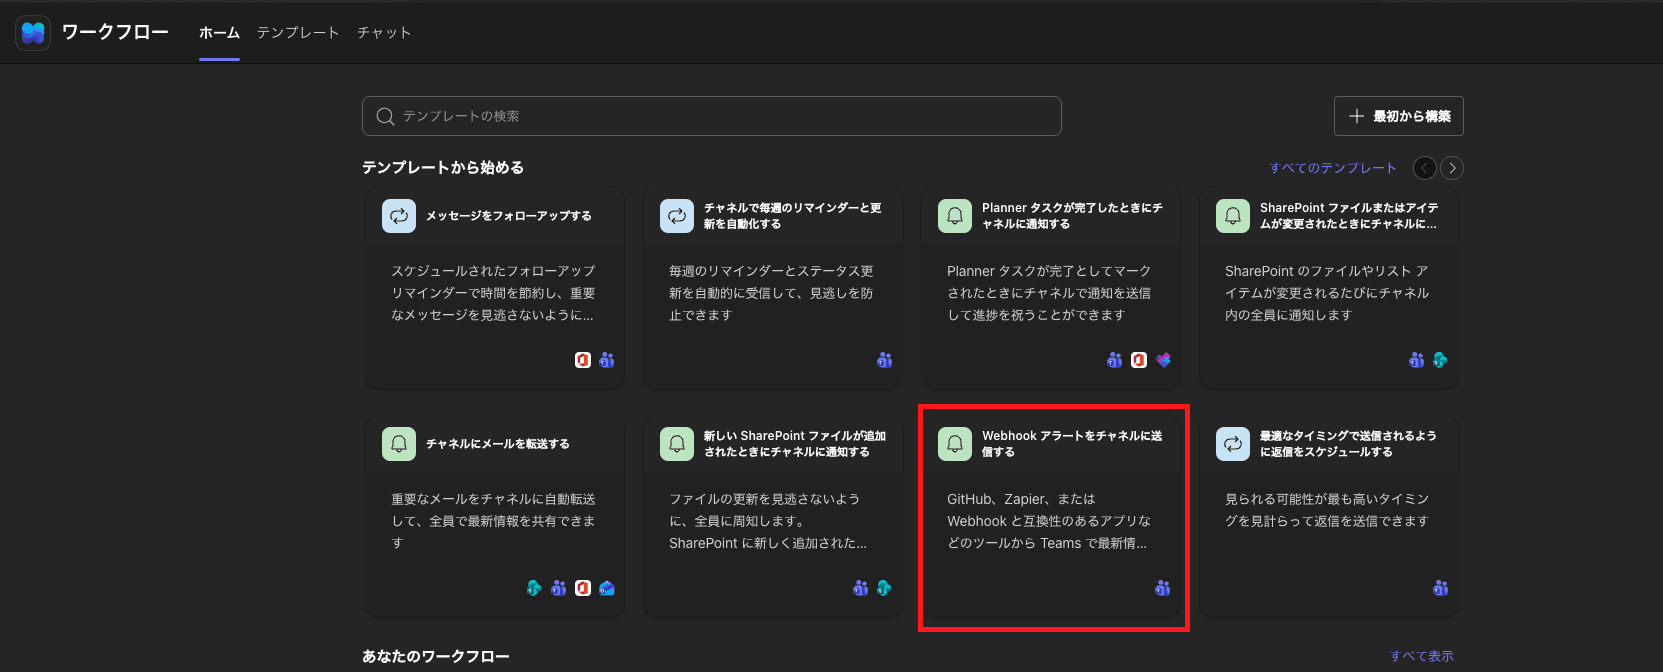Click description GitHub、Zapier、または Webhook

coord(1049,521)
